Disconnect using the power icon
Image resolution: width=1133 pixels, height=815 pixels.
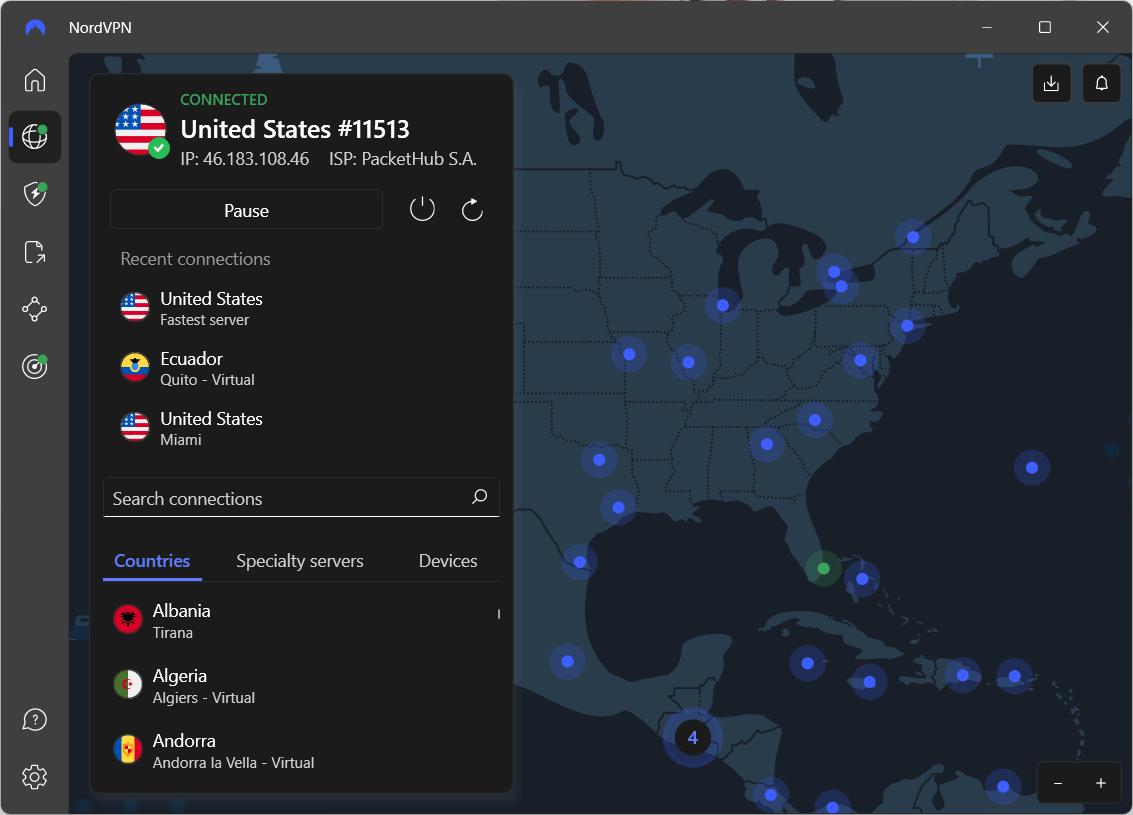(422, 210)
